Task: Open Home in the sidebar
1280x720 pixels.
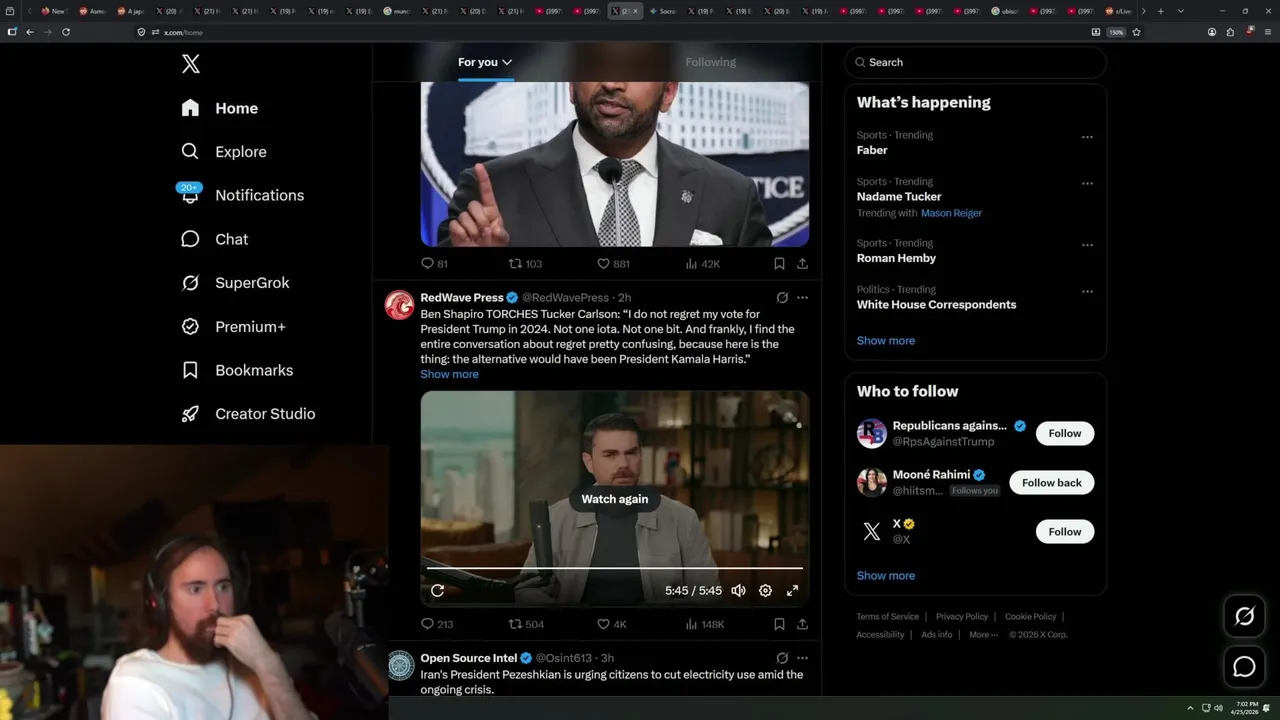Action: (x=220, y=108)
